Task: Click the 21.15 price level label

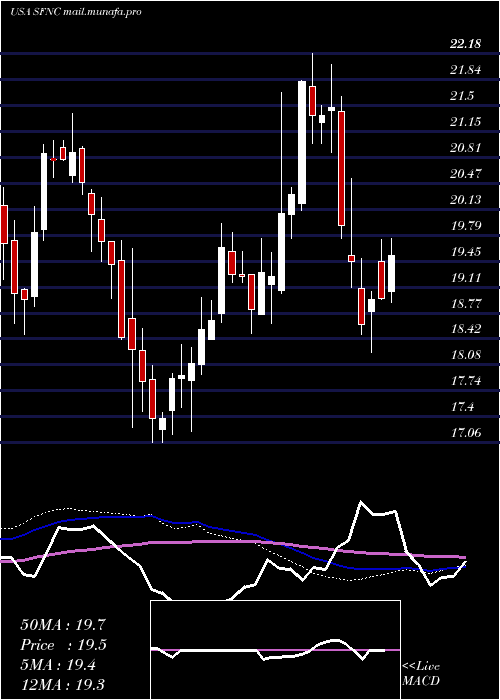Action: (x=466, y=121)
